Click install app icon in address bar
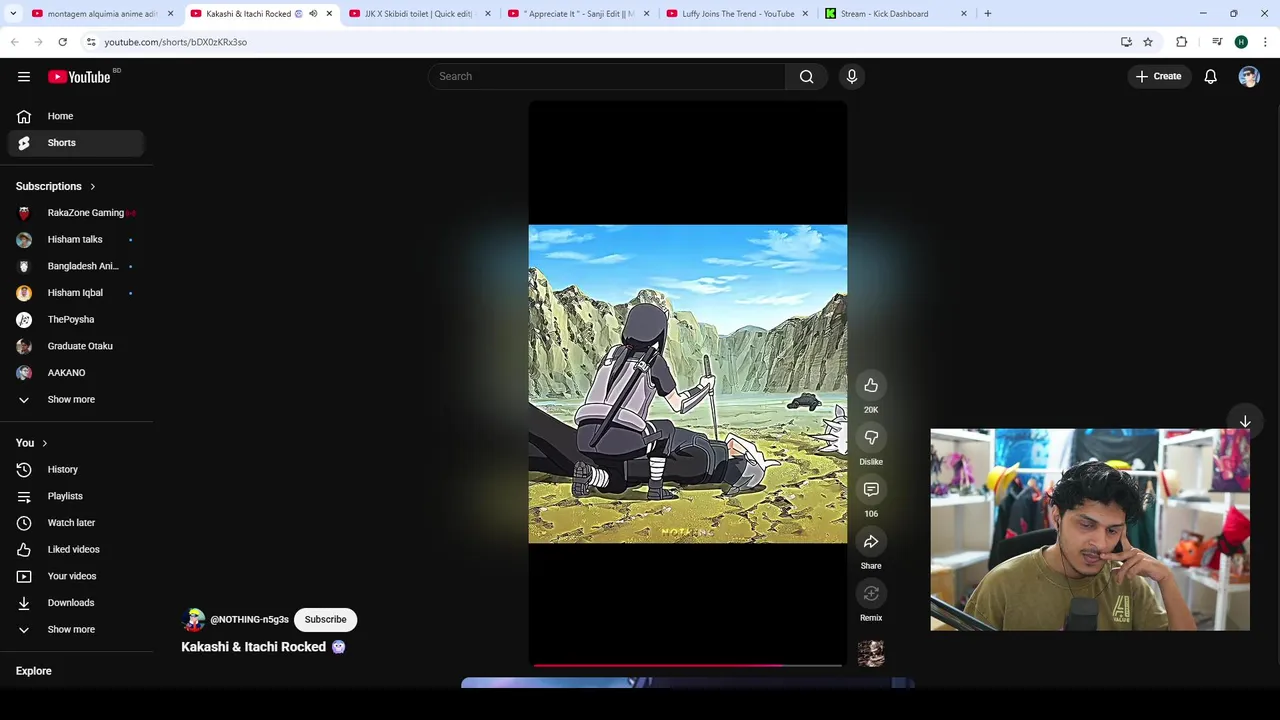1280x720 pixels. (1126, 42)
